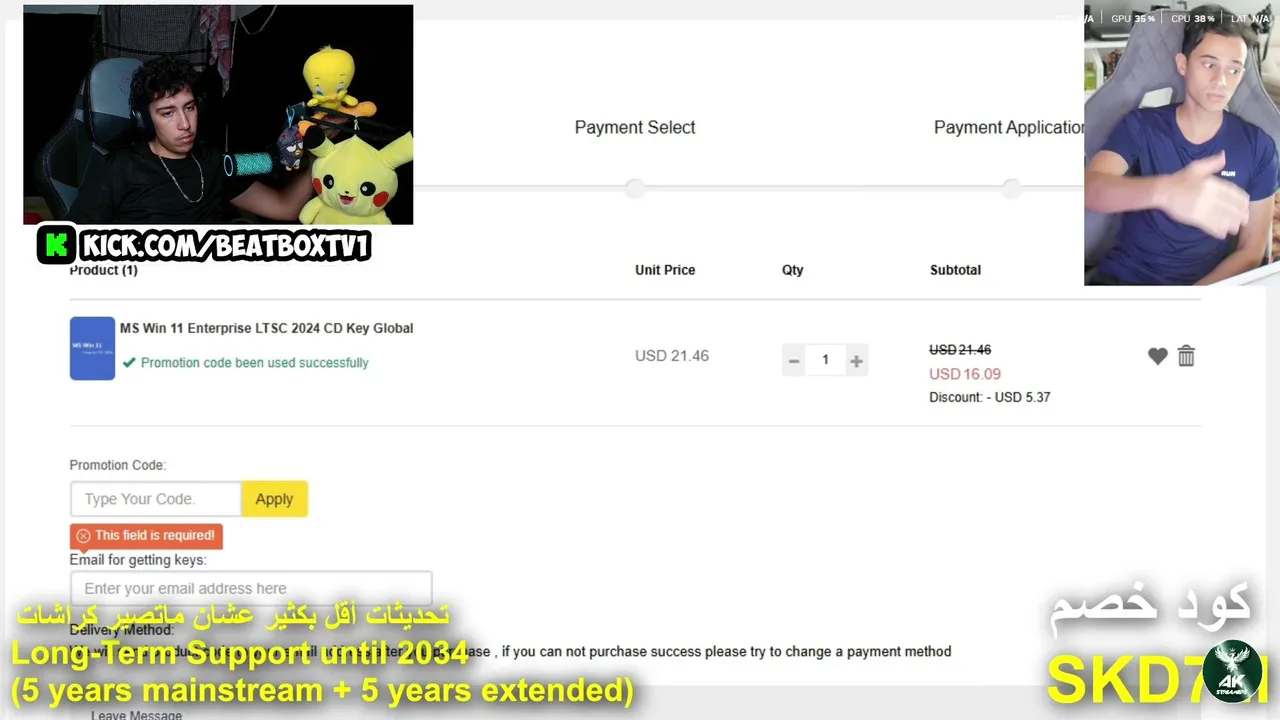Increase quantity with the plus button
Viewport: 1280px width, 720px height.
point(856,360)
